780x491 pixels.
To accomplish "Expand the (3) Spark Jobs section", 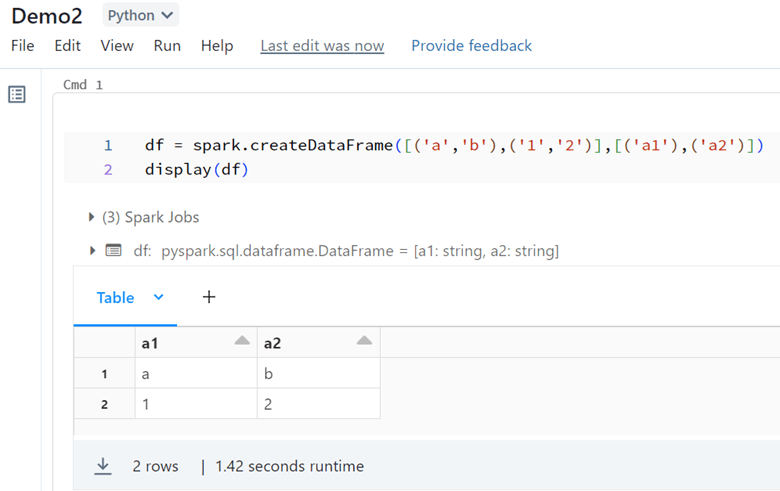I will click(x=93, y=217).
